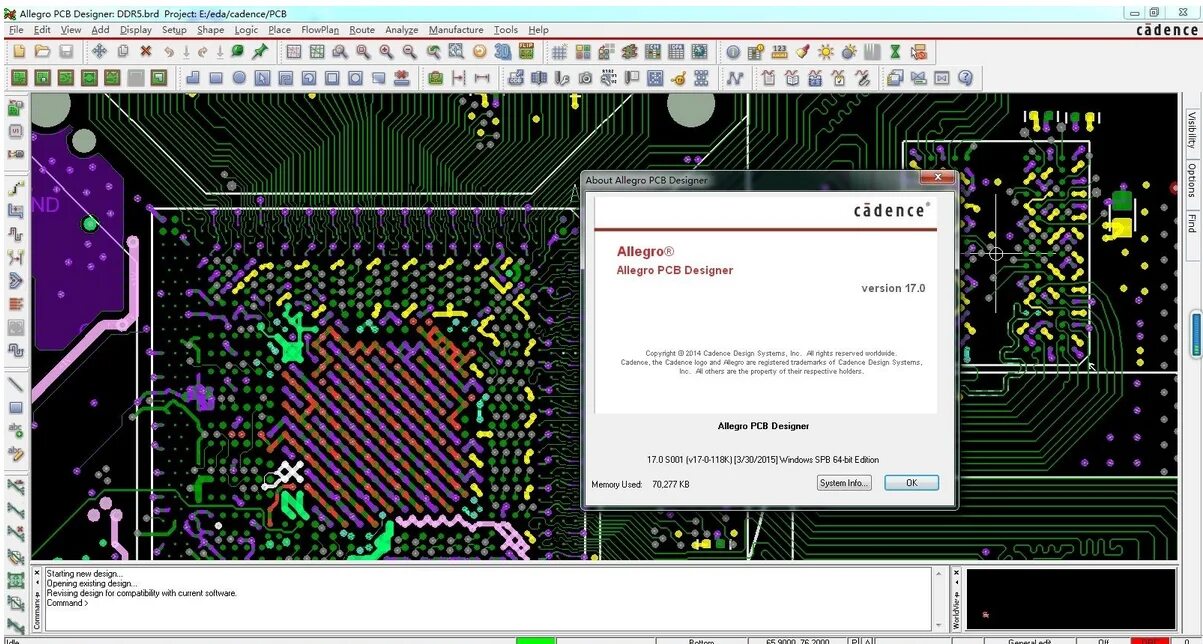Click the Zoom Out magnifier icon

(x=410, y=51)
